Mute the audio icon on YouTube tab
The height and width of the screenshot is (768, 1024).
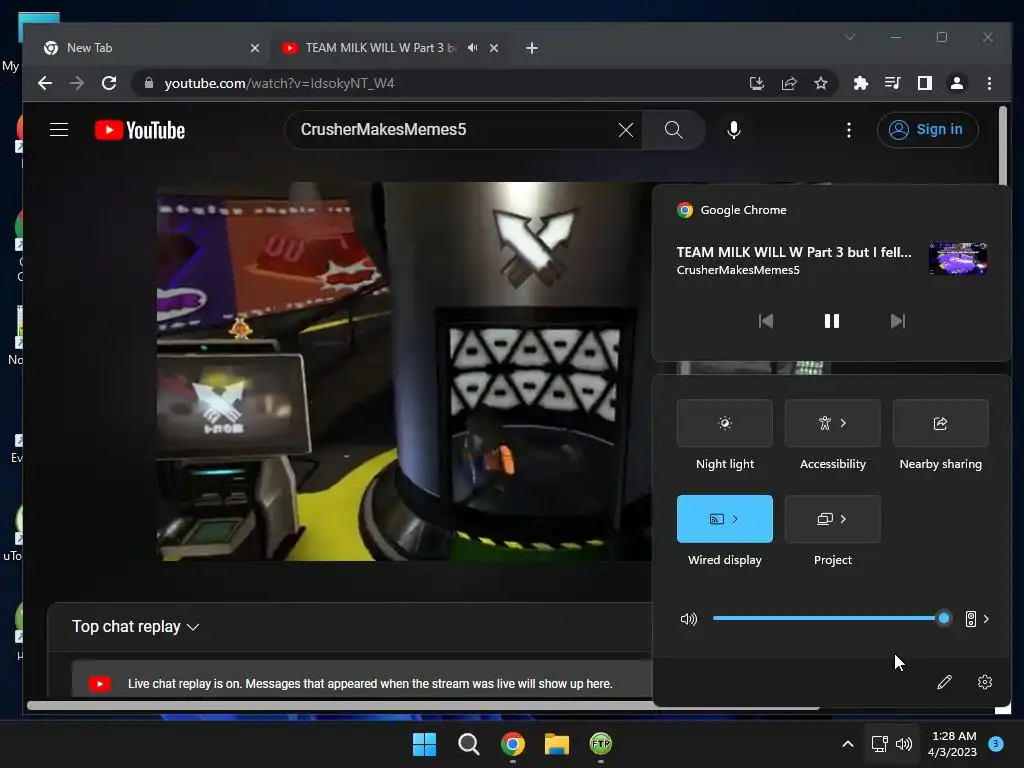473,48
